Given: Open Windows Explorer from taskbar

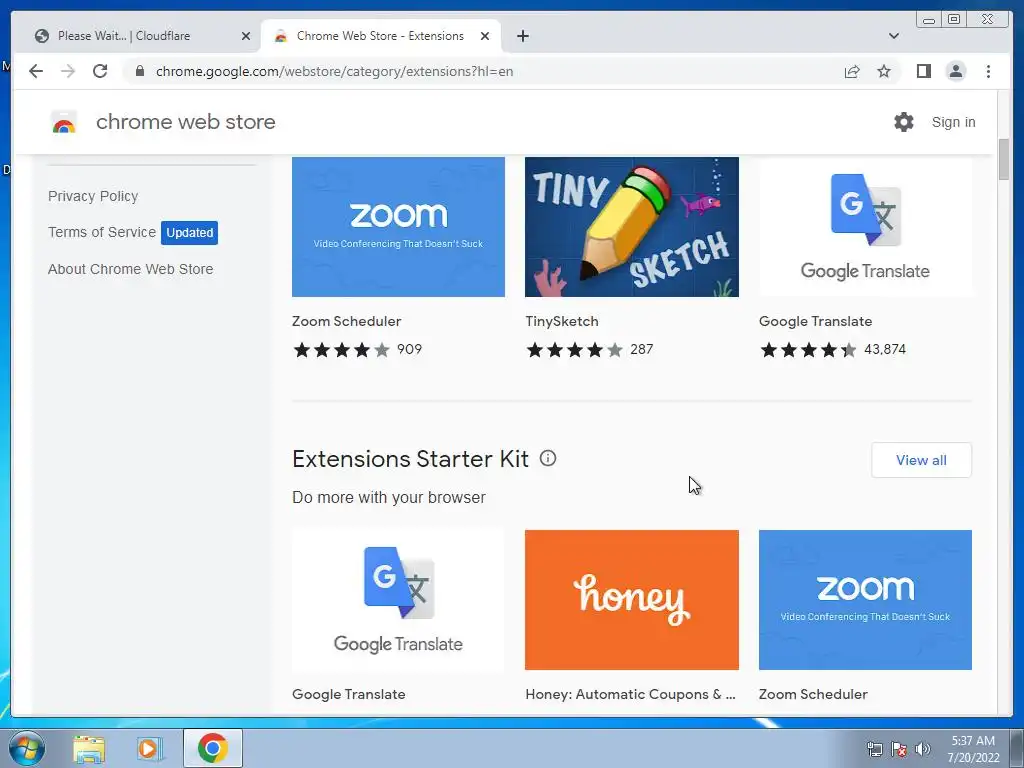Looking at the screenshot, I should click(x=89, y=748).
